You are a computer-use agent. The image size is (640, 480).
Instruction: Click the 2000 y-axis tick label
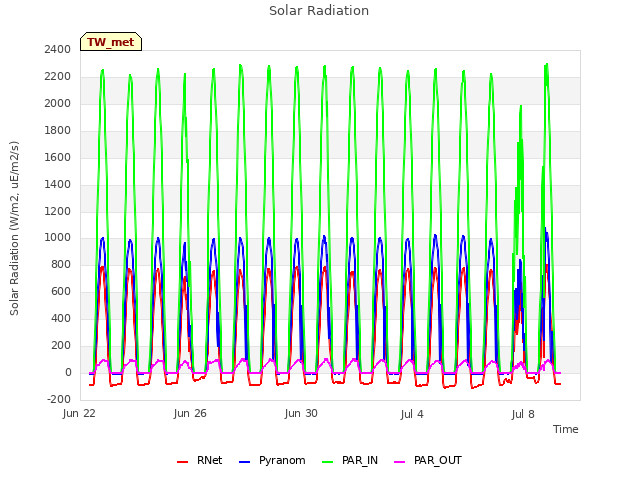coord(58,103)
